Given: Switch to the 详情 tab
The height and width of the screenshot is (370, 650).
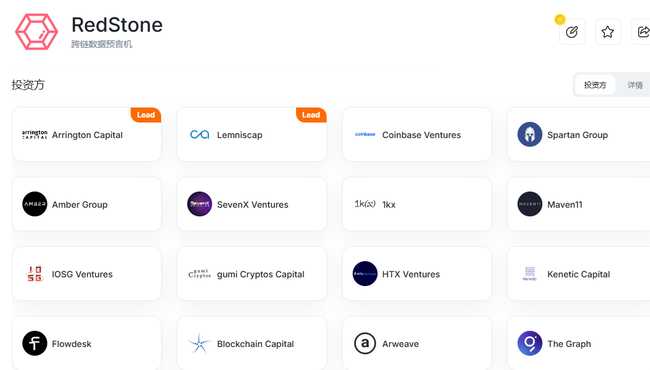Looking at the screenshot, I should 635,85.
